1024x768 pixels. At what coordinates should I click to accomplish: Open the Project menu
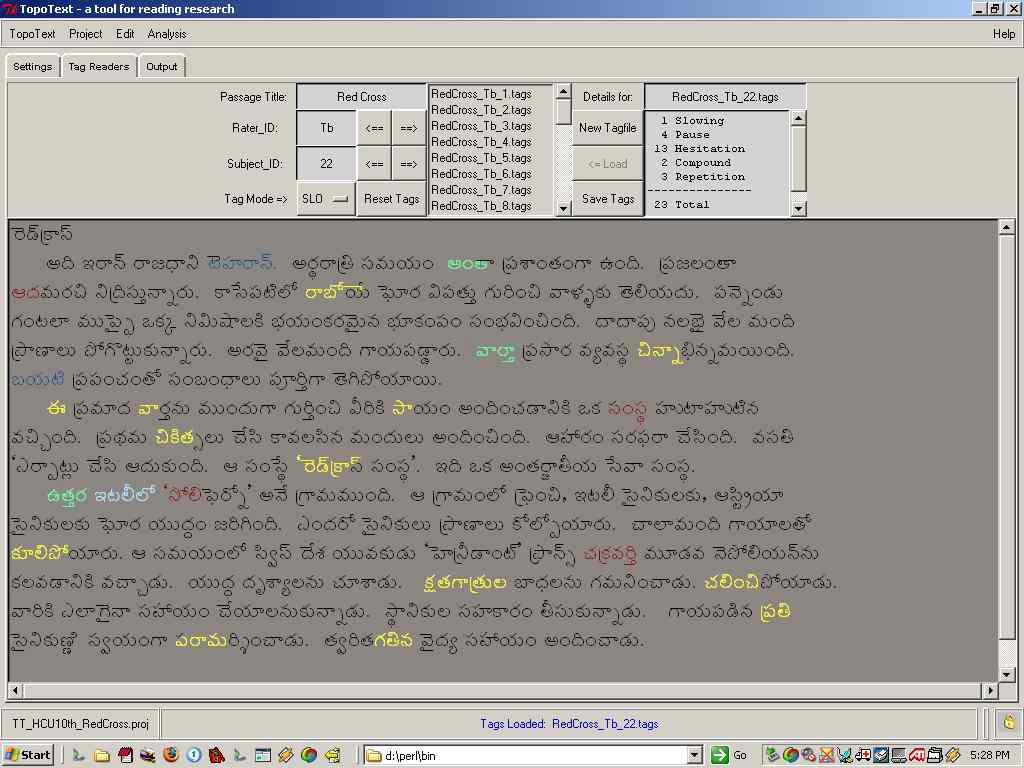pyautogui.click(x=86, y=34)
